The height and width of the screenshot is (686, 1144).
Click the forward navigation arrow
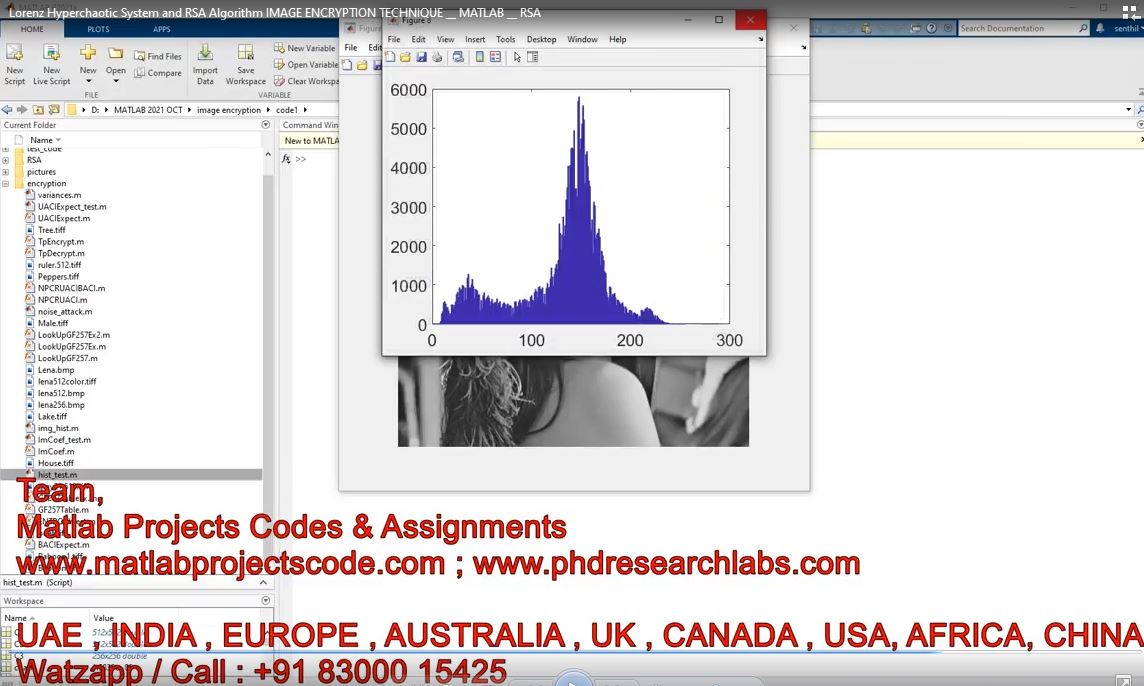click(x=22, y=109)
